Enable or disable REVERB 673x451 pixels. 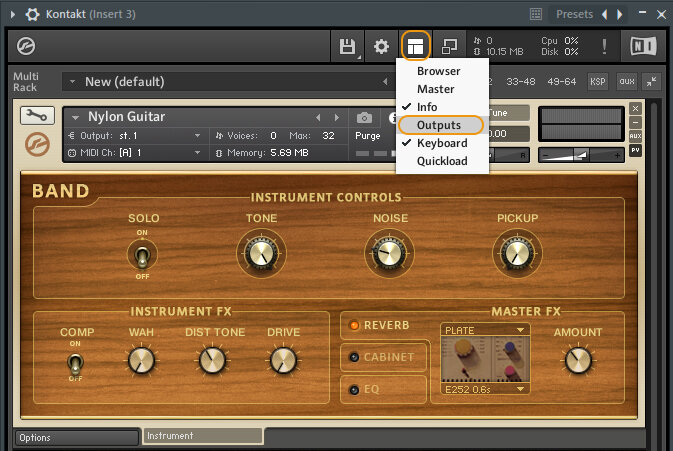[x=354, y=325]
